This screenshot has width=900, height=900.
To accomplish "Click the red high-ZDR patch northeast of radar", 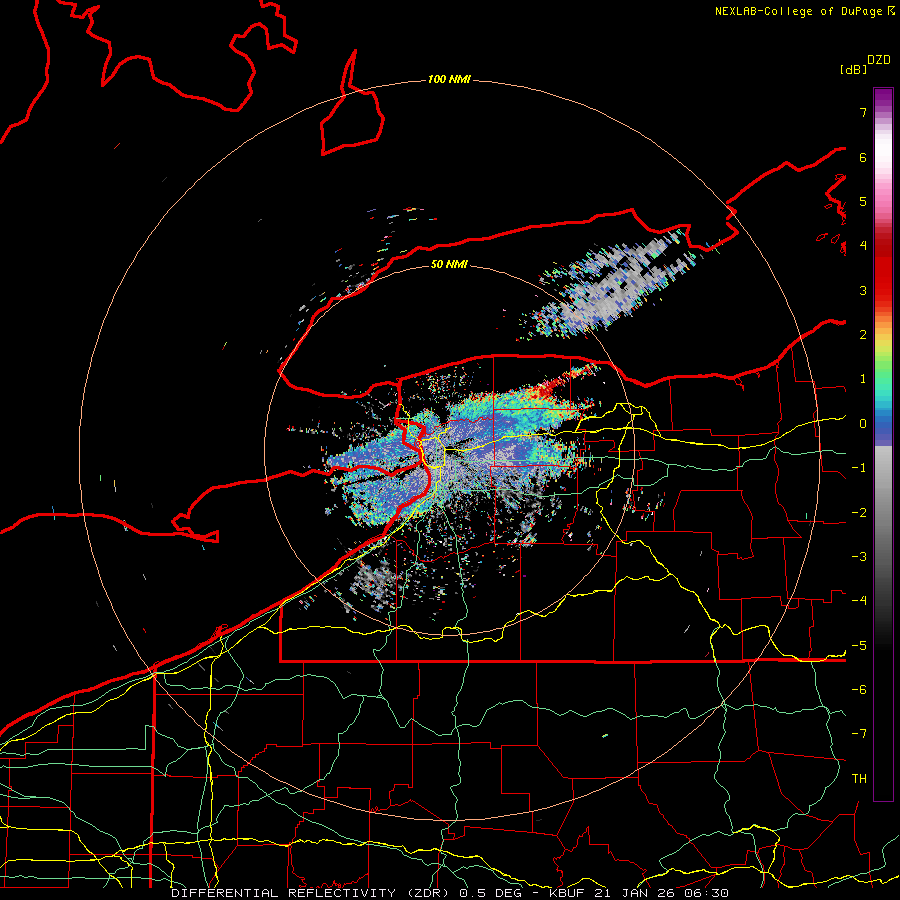I will coord(546,389).
